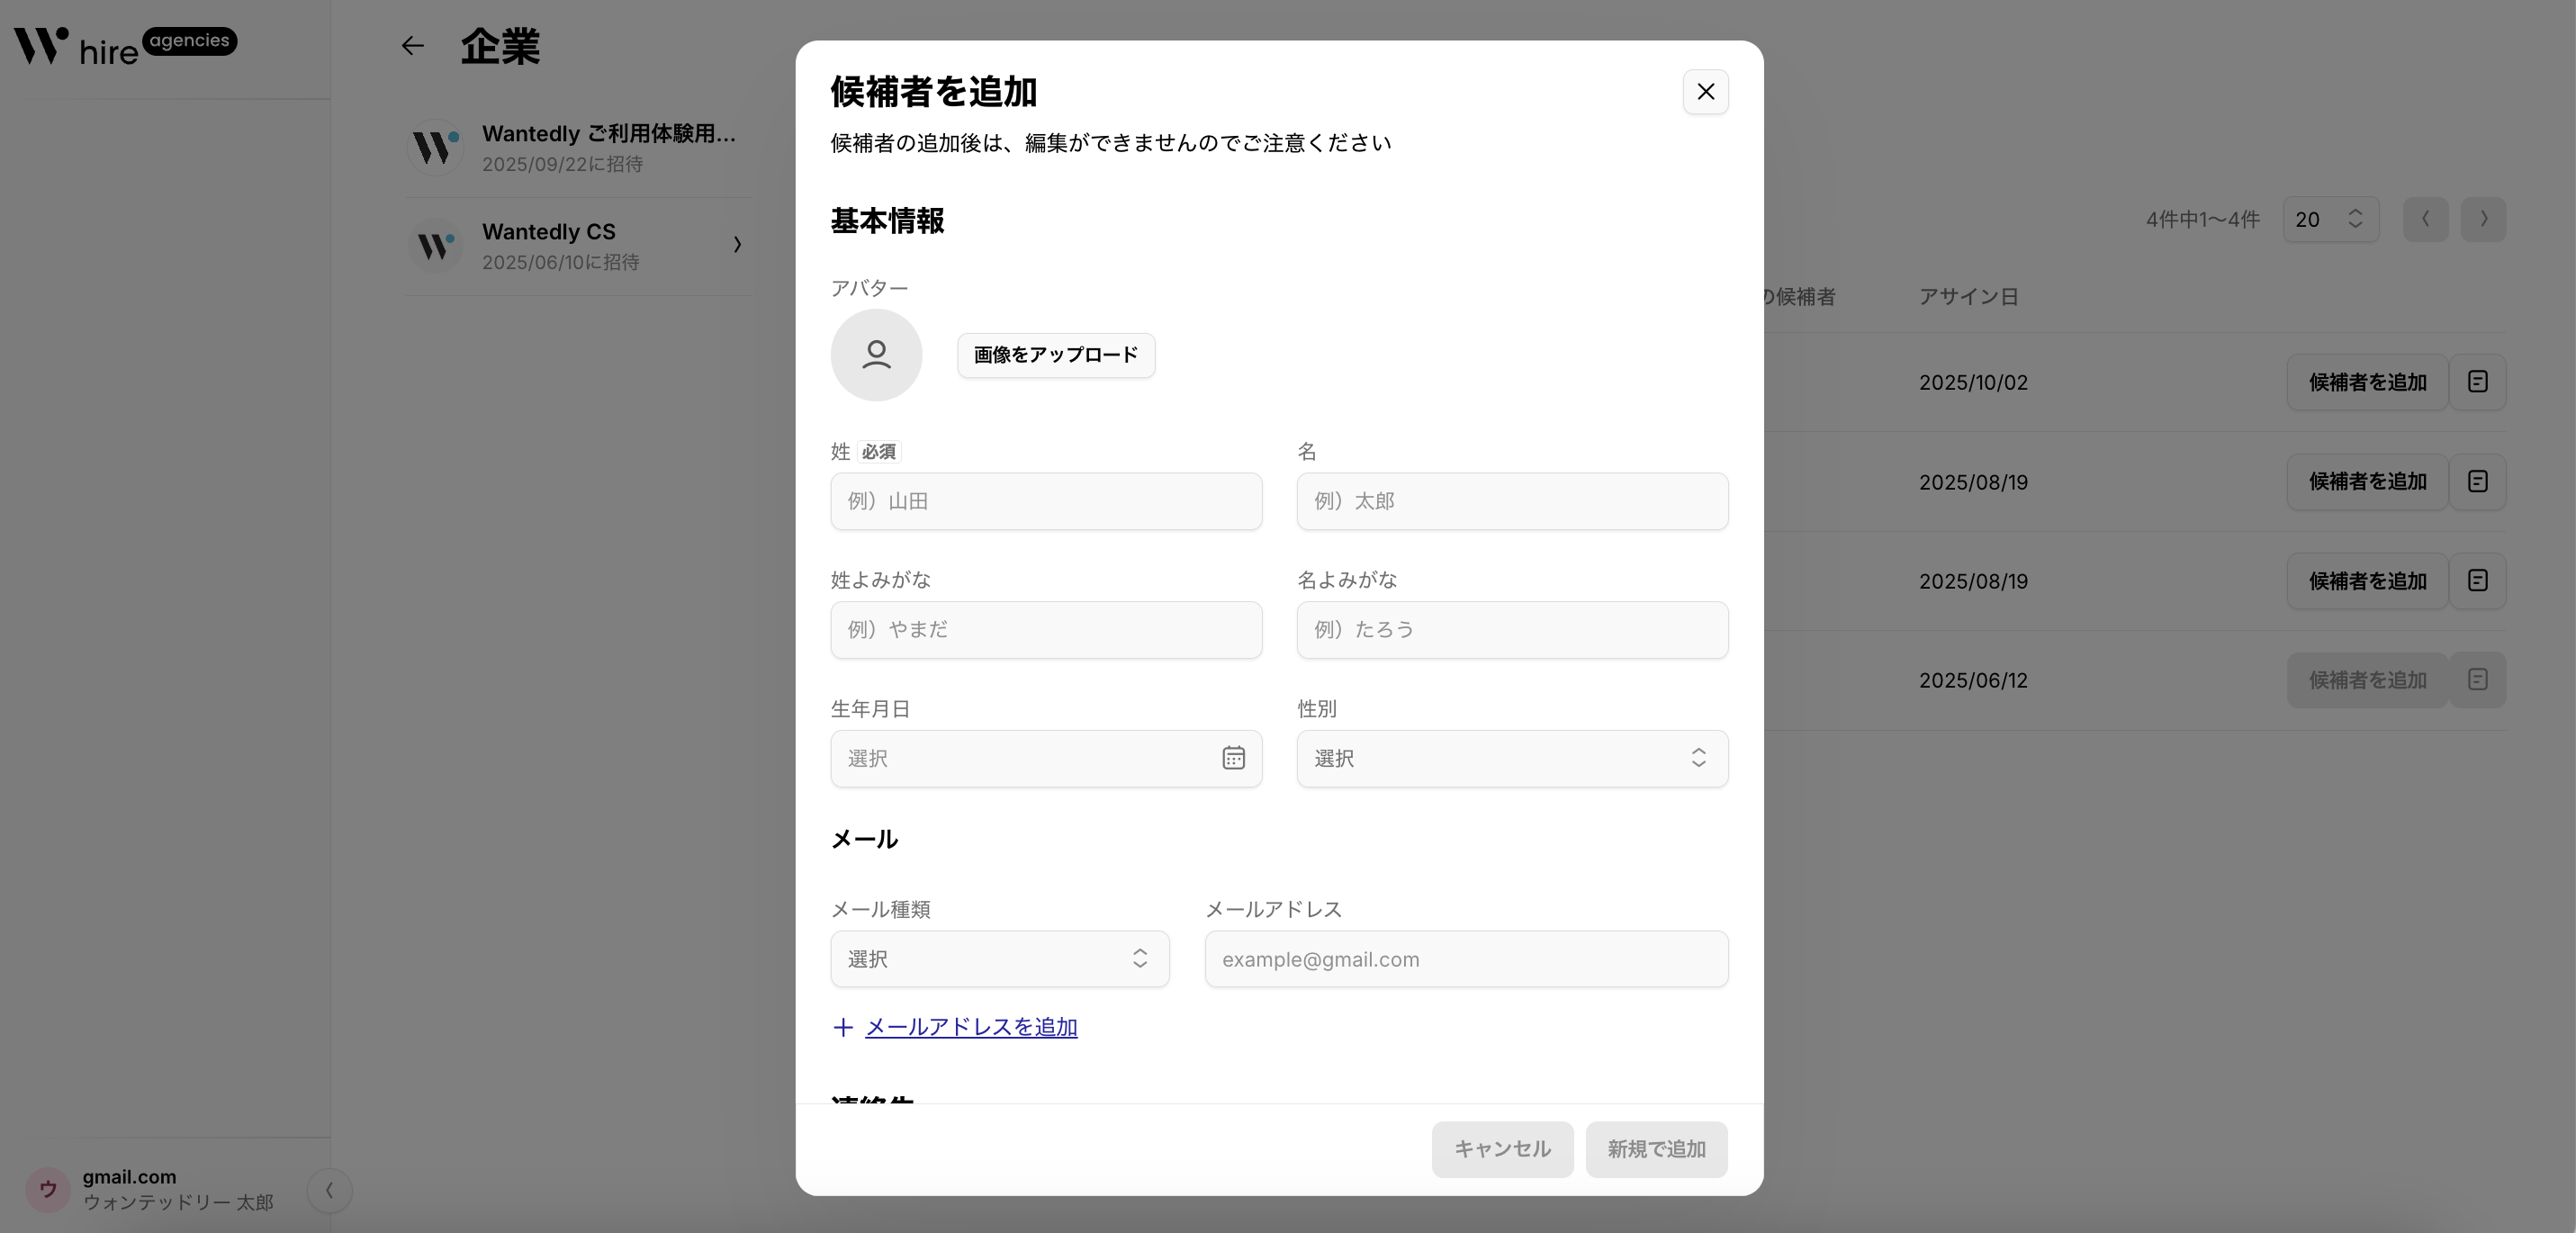Click the back arrow next to 企業

pos(412,46)
